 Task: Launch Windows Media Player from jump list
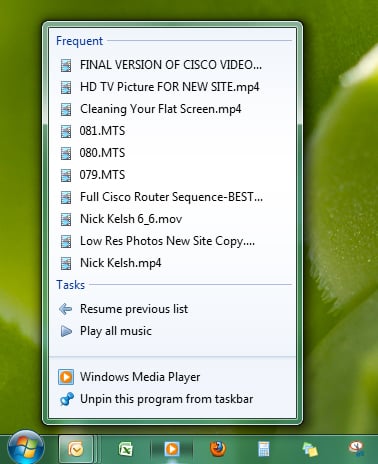172,377
